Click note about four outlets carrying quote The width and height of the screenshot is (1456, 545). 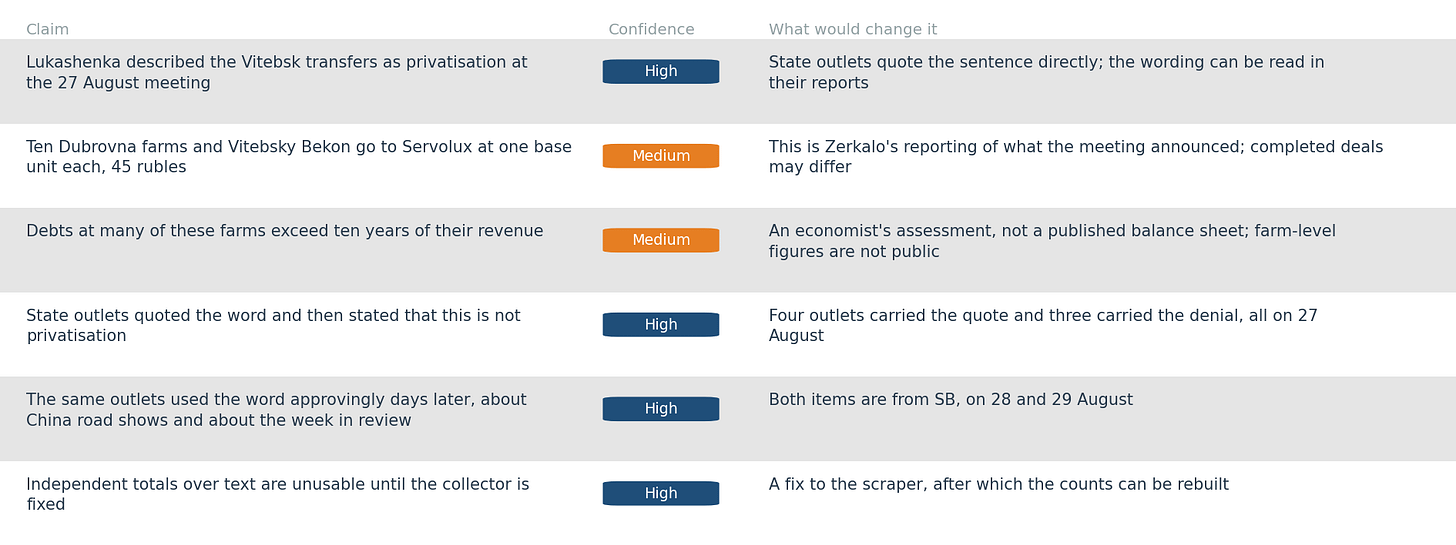tap(1043, 326)
